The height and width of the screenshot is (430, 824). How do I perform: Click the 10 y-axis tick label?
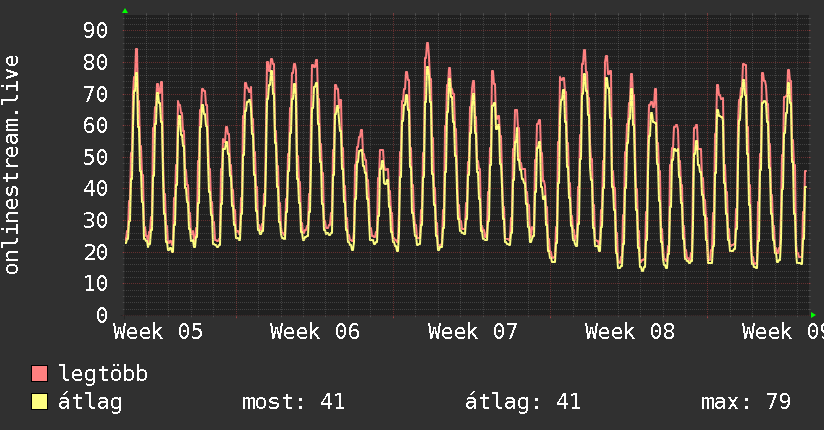[x=96, y=284]
